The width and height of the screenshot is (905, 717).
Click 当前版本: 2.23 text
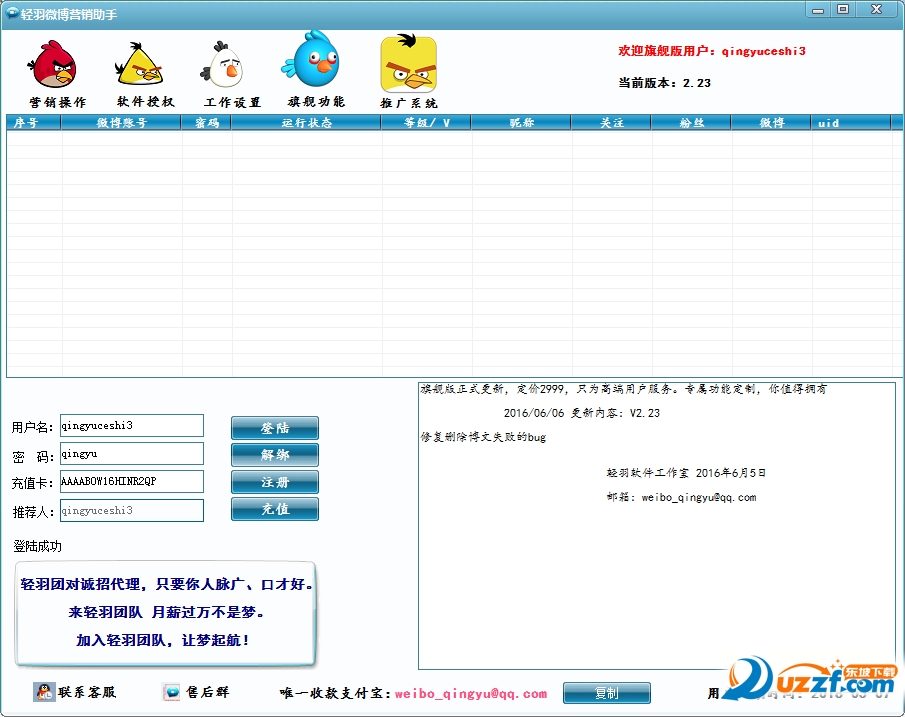[x=664, y=83]
